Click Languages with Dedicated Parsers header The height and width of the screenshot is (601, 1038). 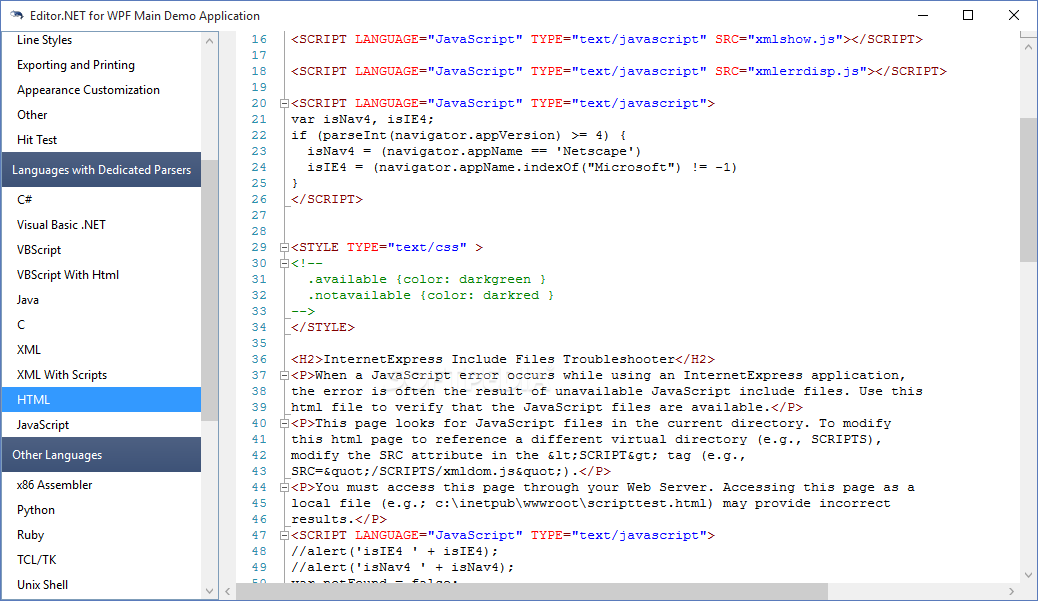click(101, 169)
